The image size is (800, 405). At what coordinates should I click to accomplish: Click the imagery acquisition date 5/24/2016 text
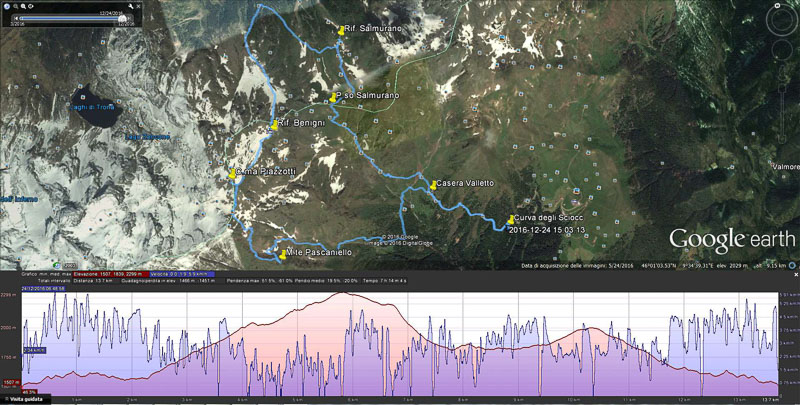578,266
